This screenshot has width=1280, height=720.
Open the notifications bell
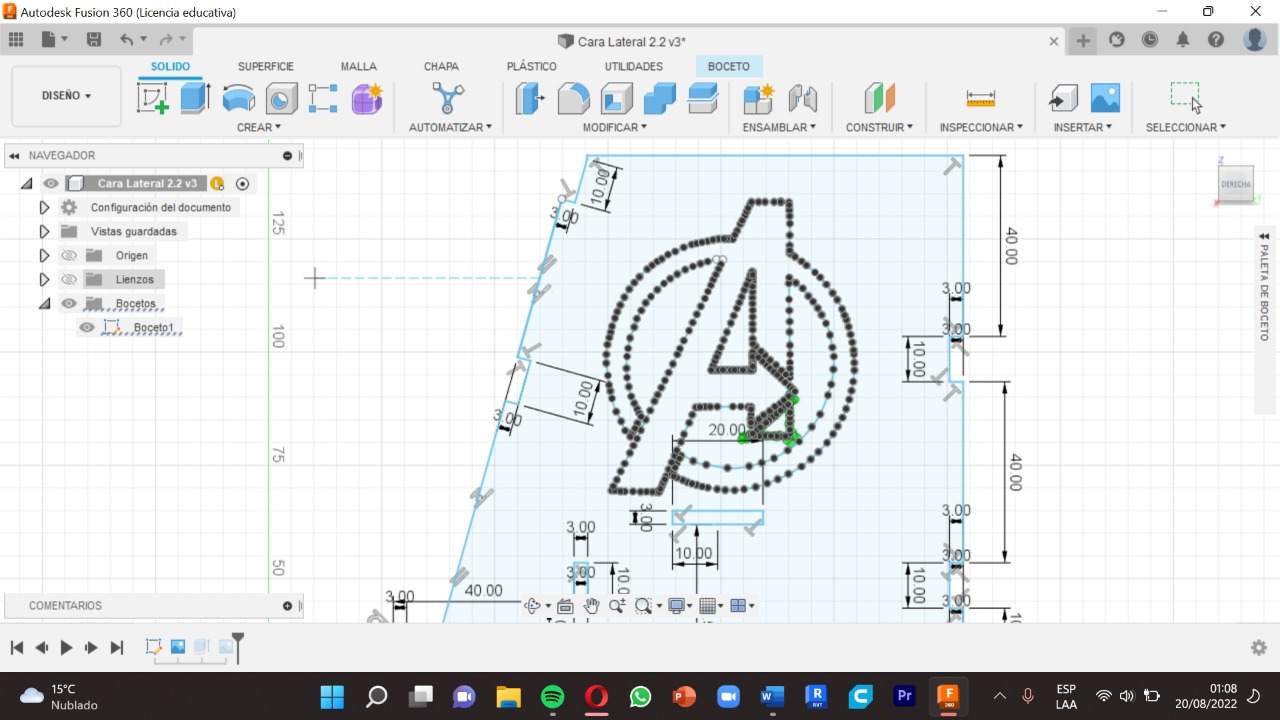tap(1183, 40)
